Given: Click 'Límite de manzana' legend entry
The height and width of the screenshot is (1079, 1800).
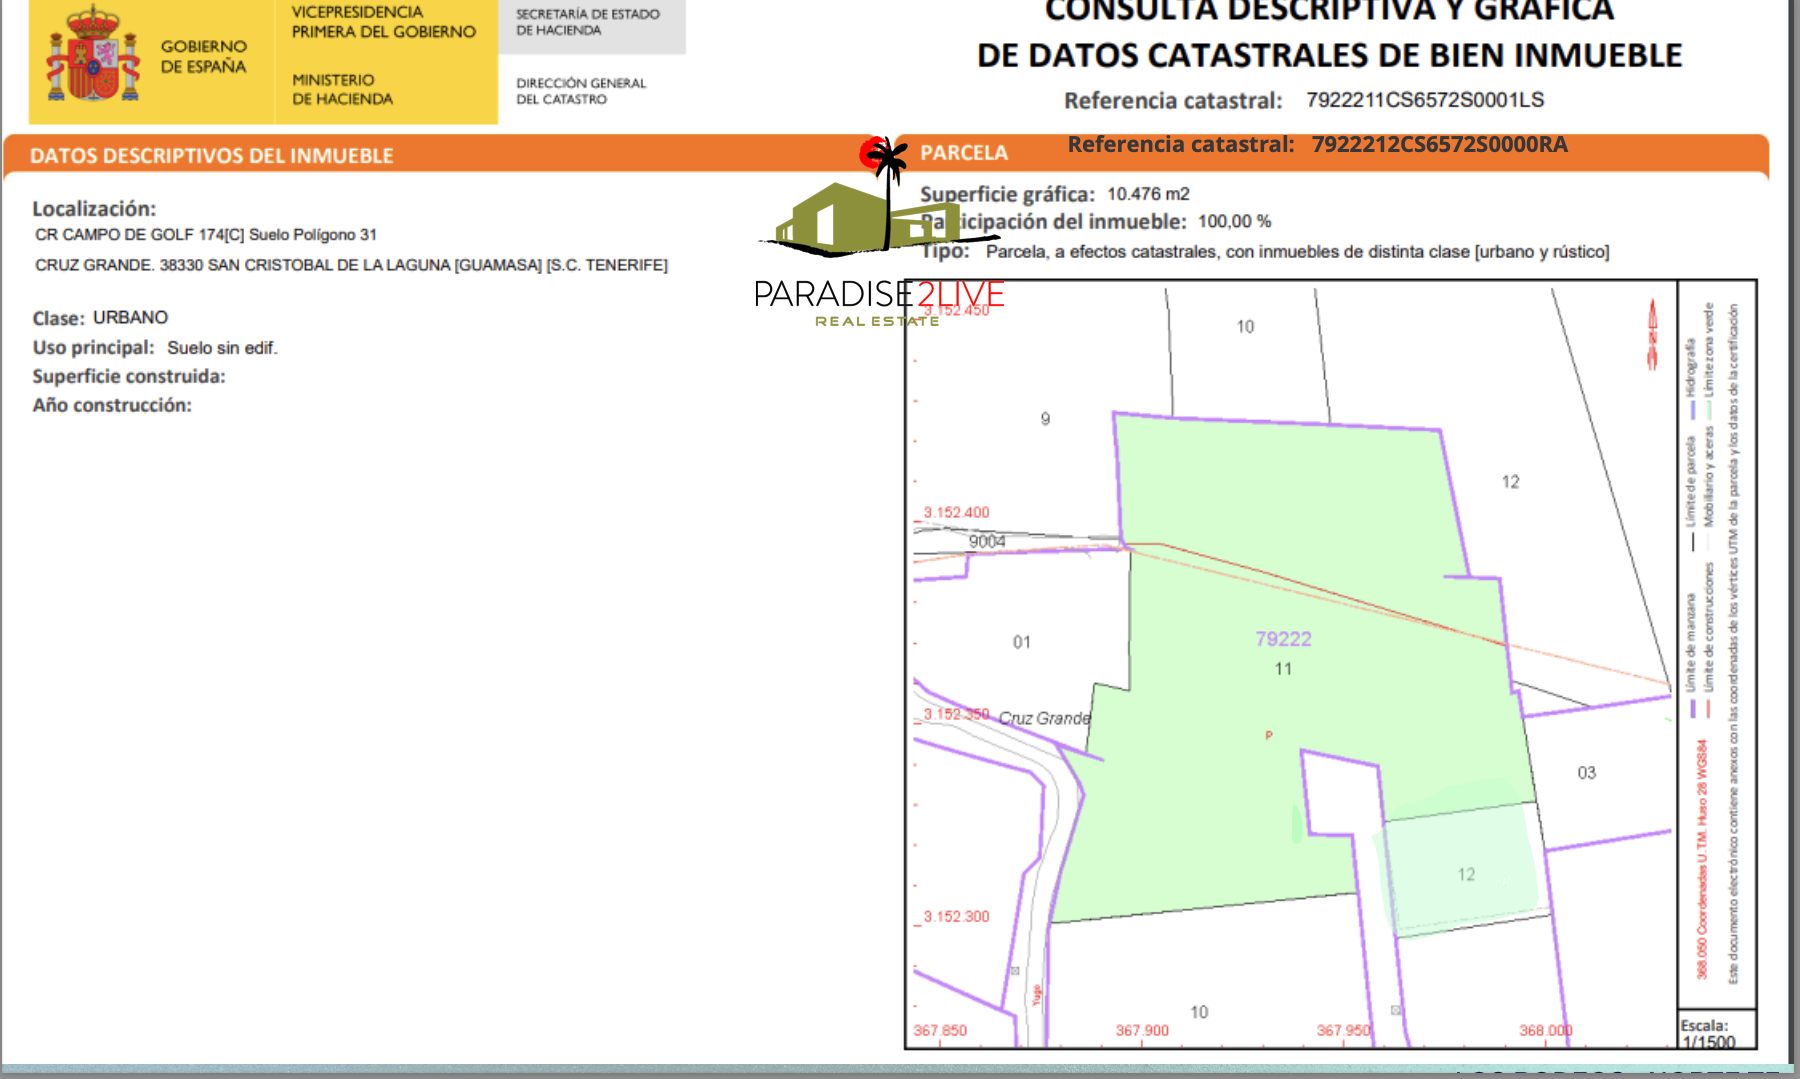Looking at the screenshot, I should click(1691, 655).
